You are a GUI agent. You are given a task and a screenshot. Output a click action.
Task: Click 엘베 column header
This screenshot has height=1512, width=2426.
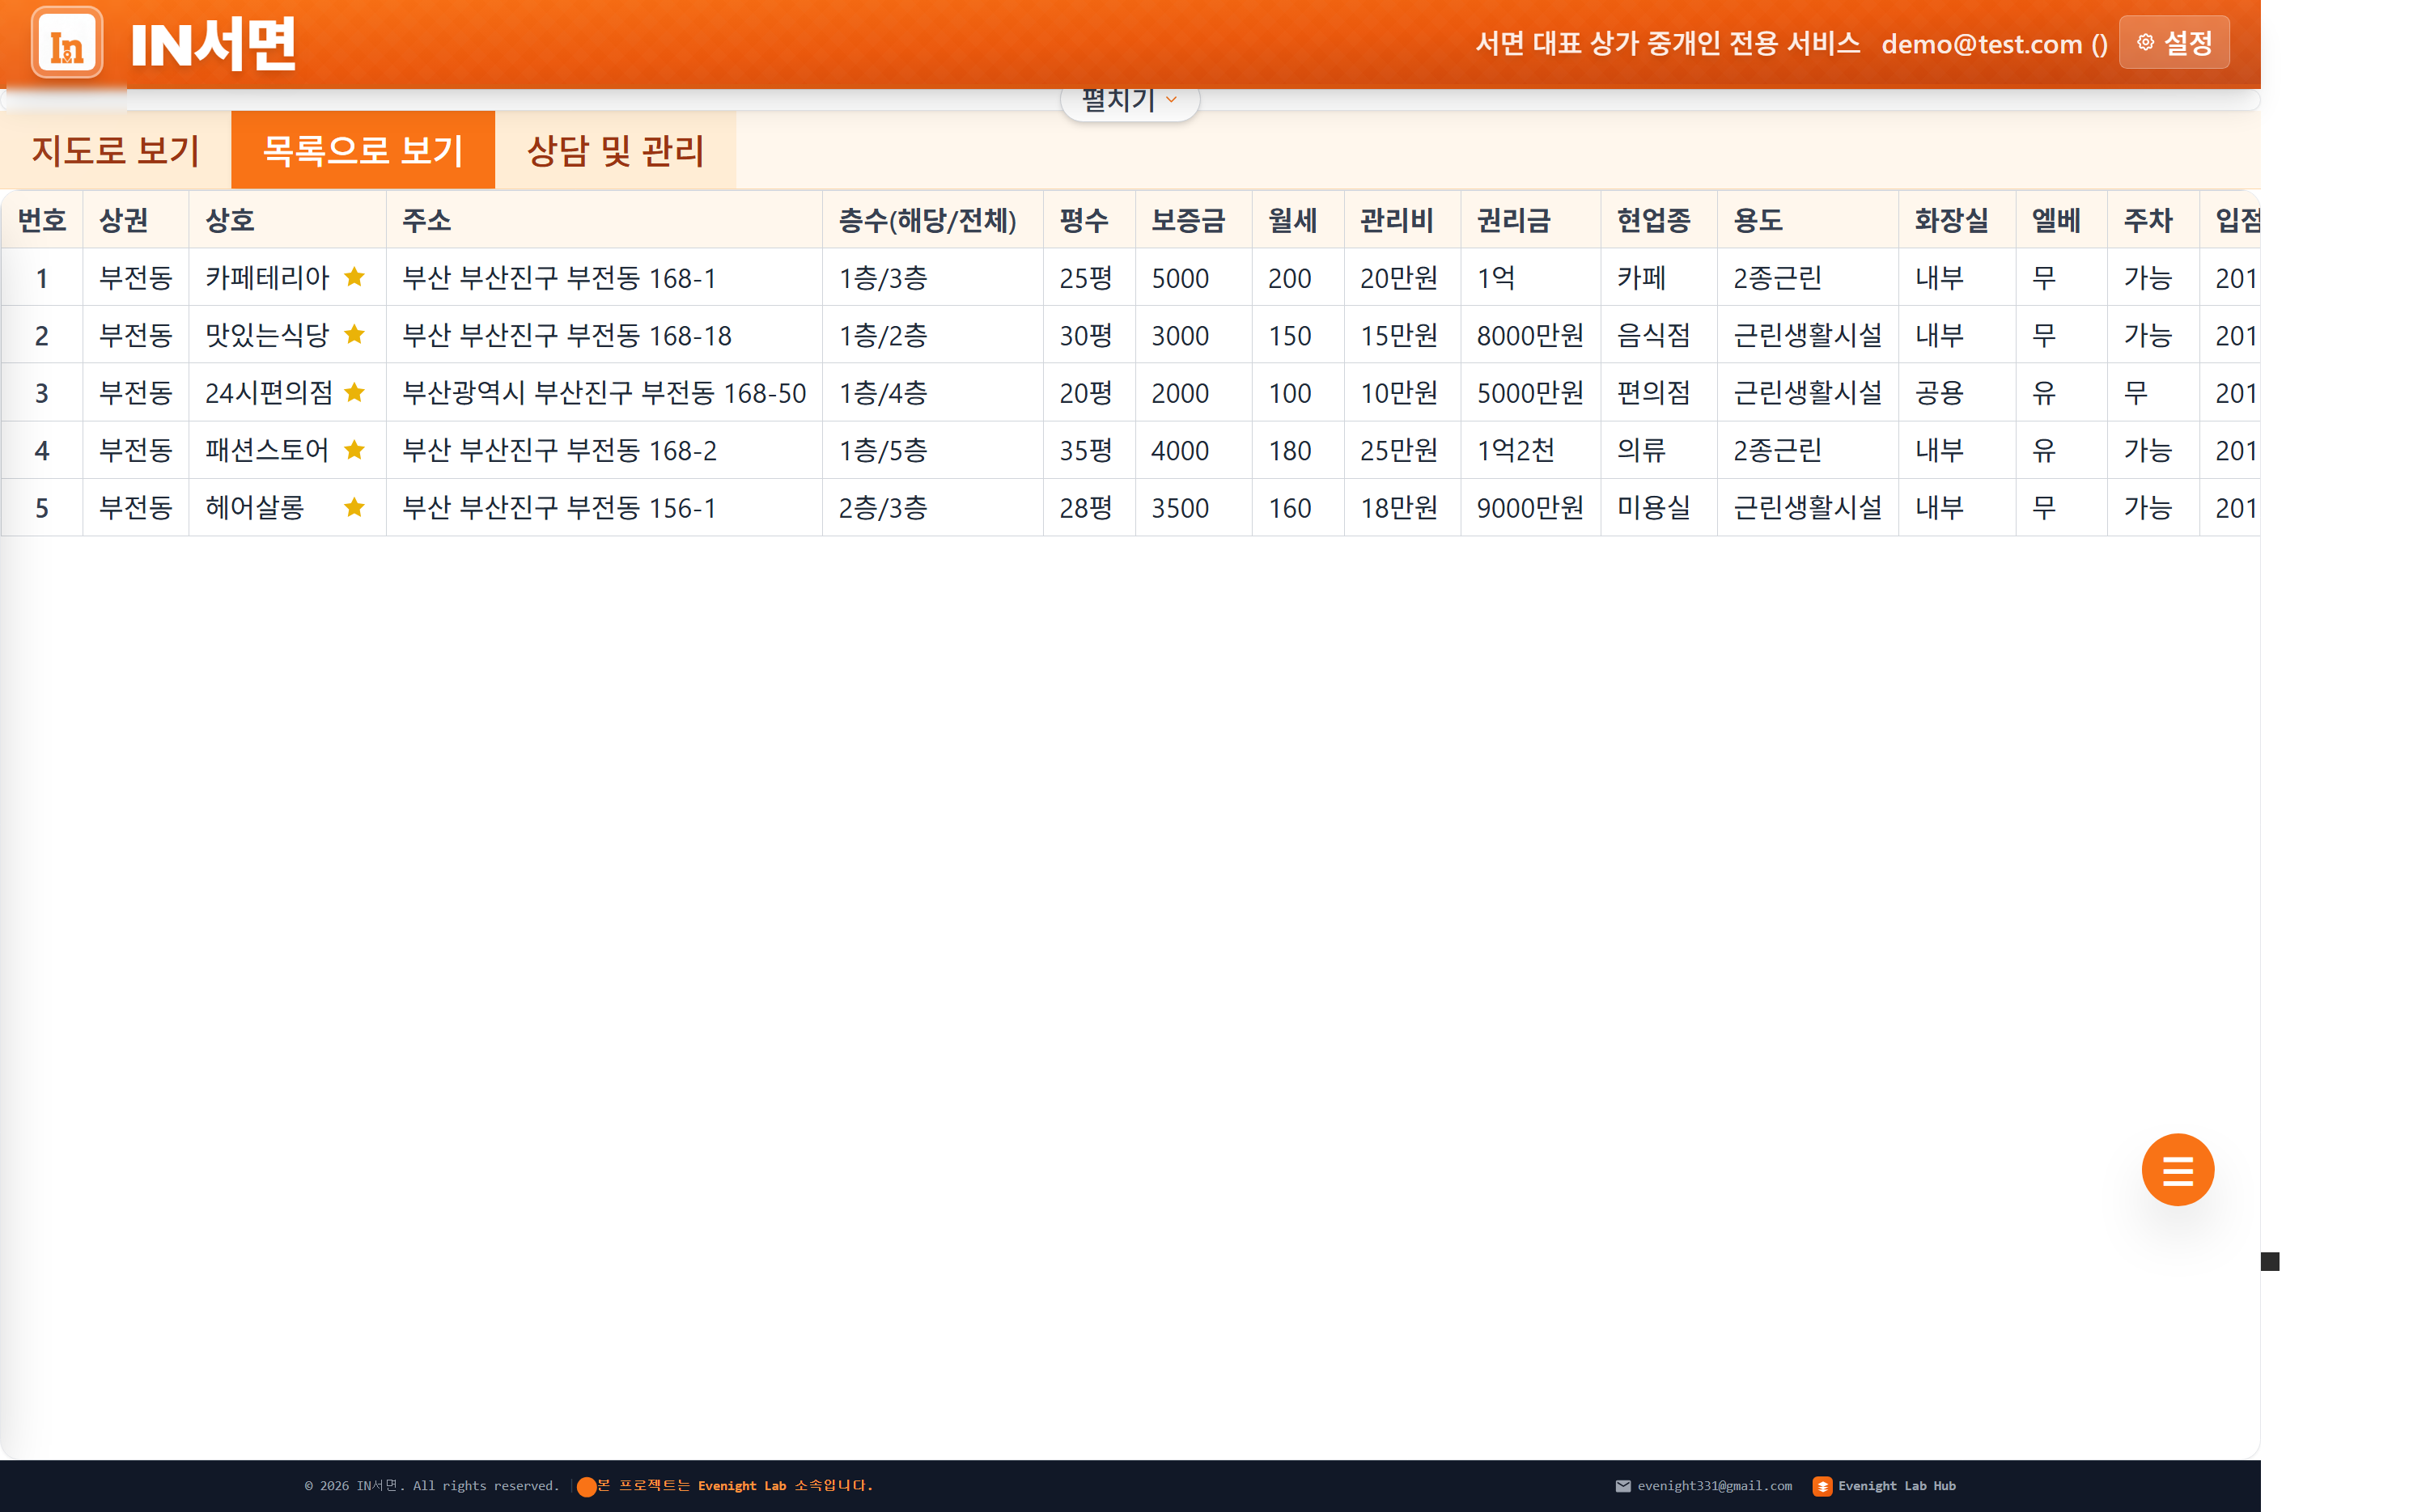click(x=2062, y=220)
